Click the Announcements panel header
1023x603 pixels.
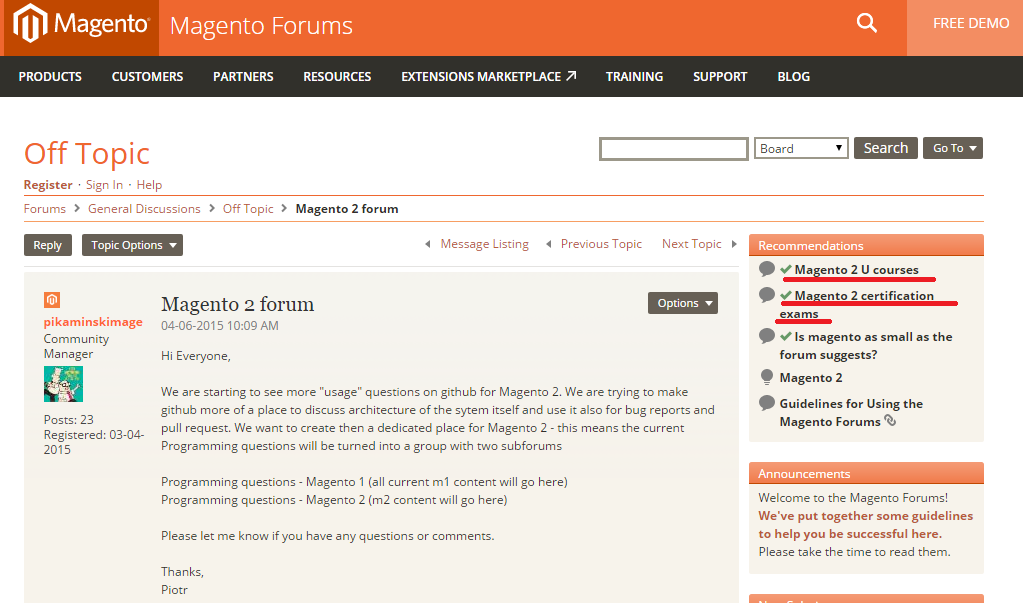pyautogui.click(x=866, y=473)
